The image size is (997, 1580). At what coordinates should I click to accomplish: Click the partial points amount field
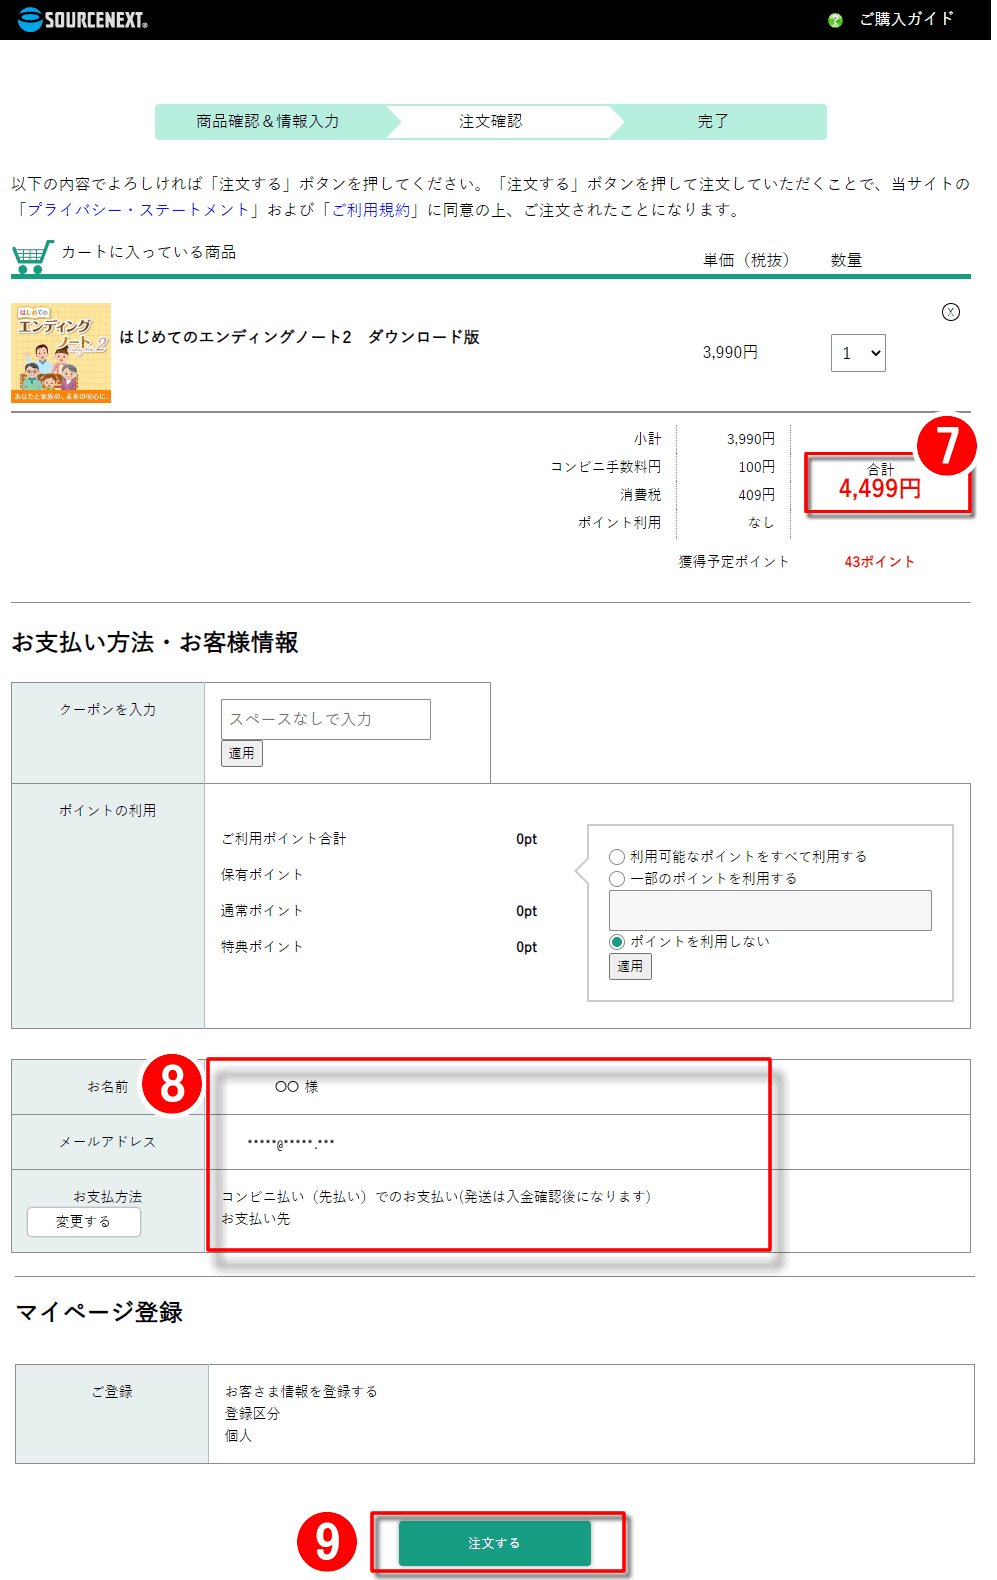pos(770,910)
